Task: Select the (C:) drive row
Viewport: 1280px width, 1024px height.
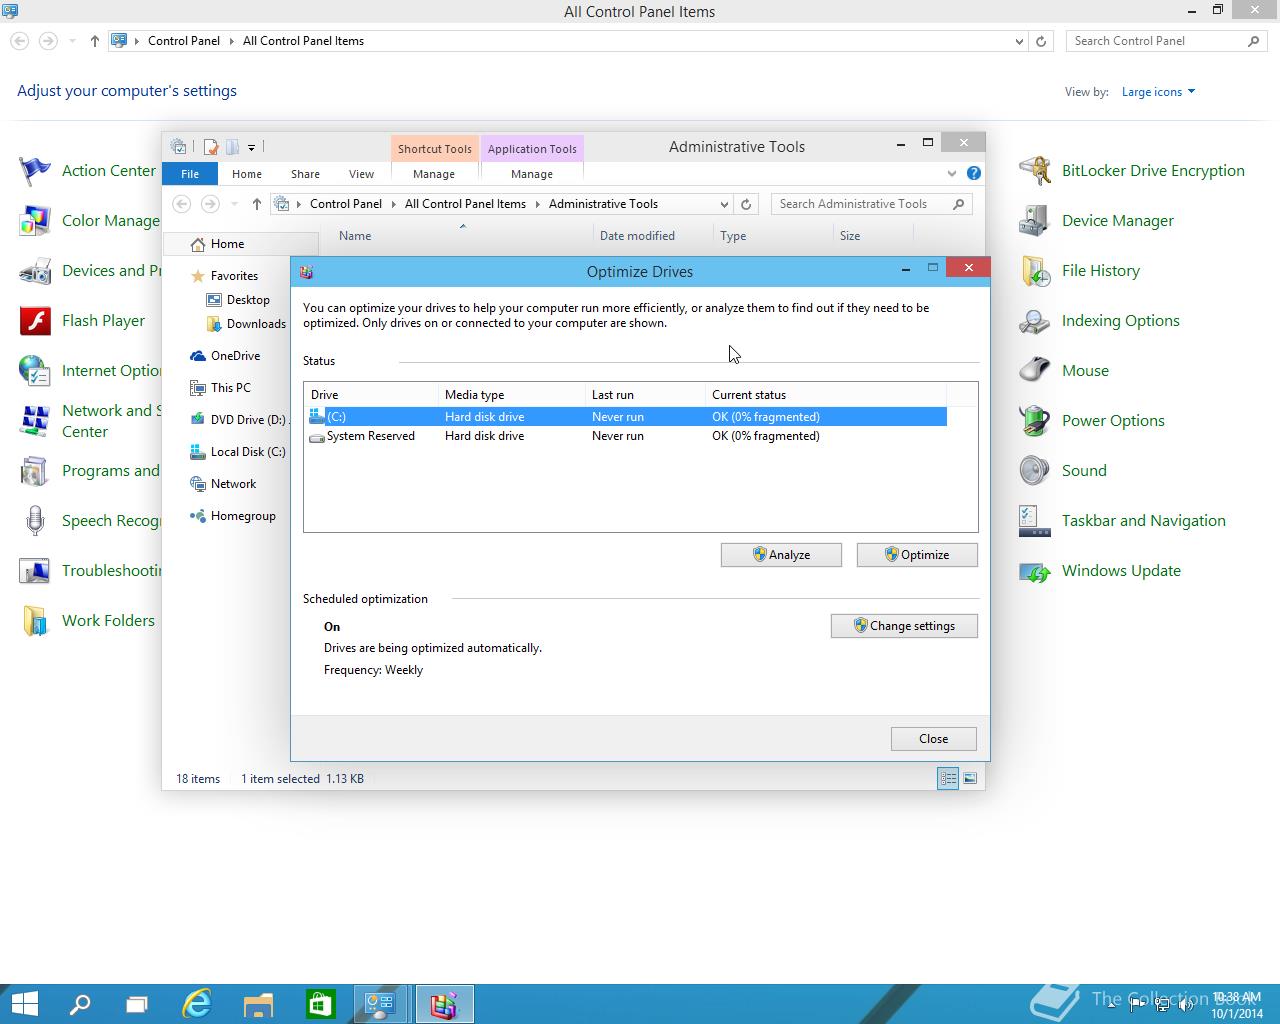Action: 627,417
